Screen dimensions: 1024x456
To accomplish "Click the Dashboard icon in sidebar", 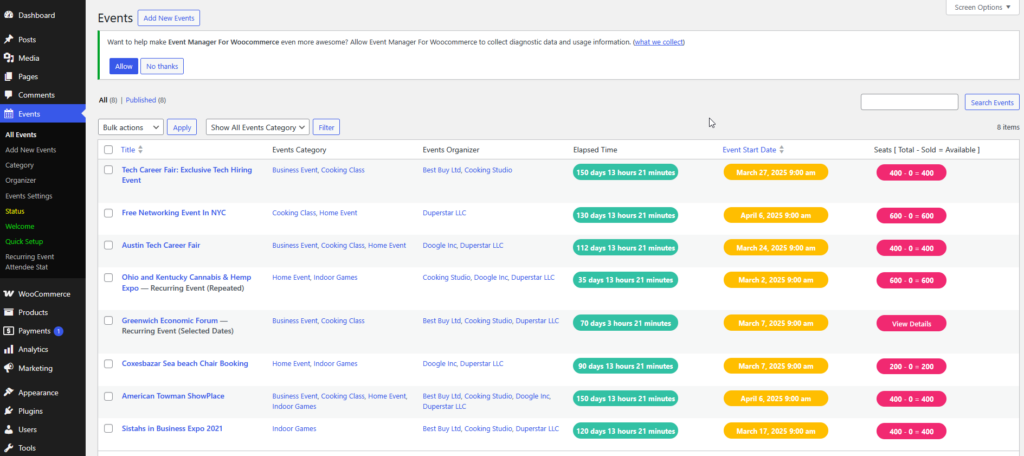I will pos(9,16).
